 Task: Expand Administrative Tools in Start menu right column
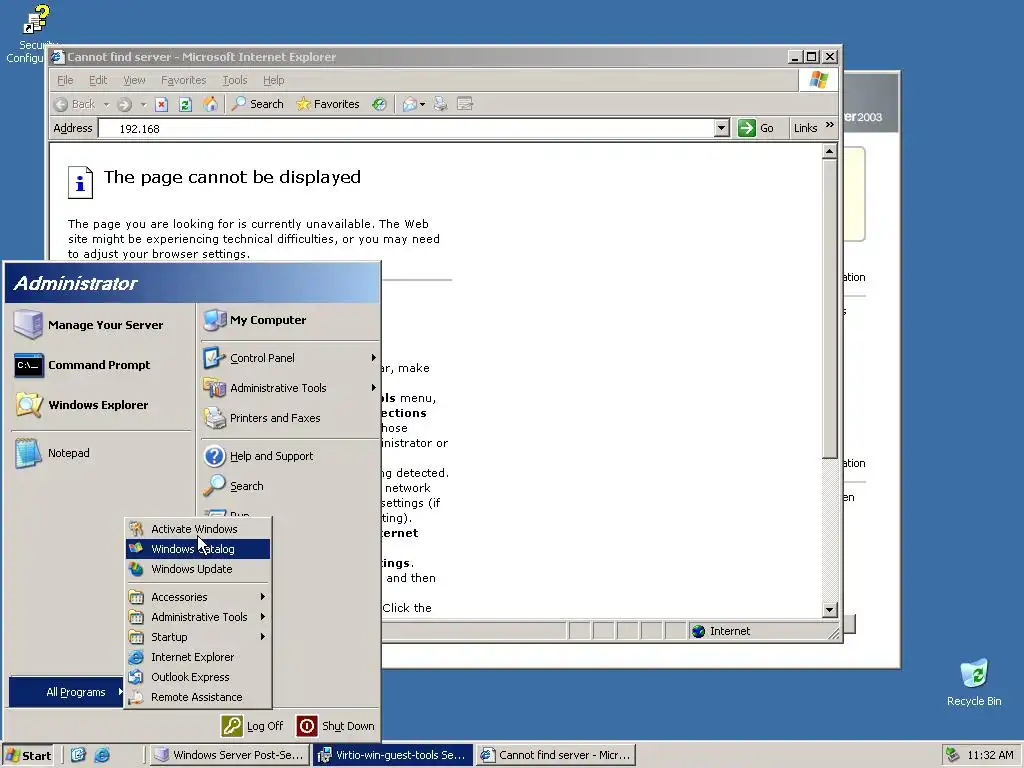pos(289,388)
